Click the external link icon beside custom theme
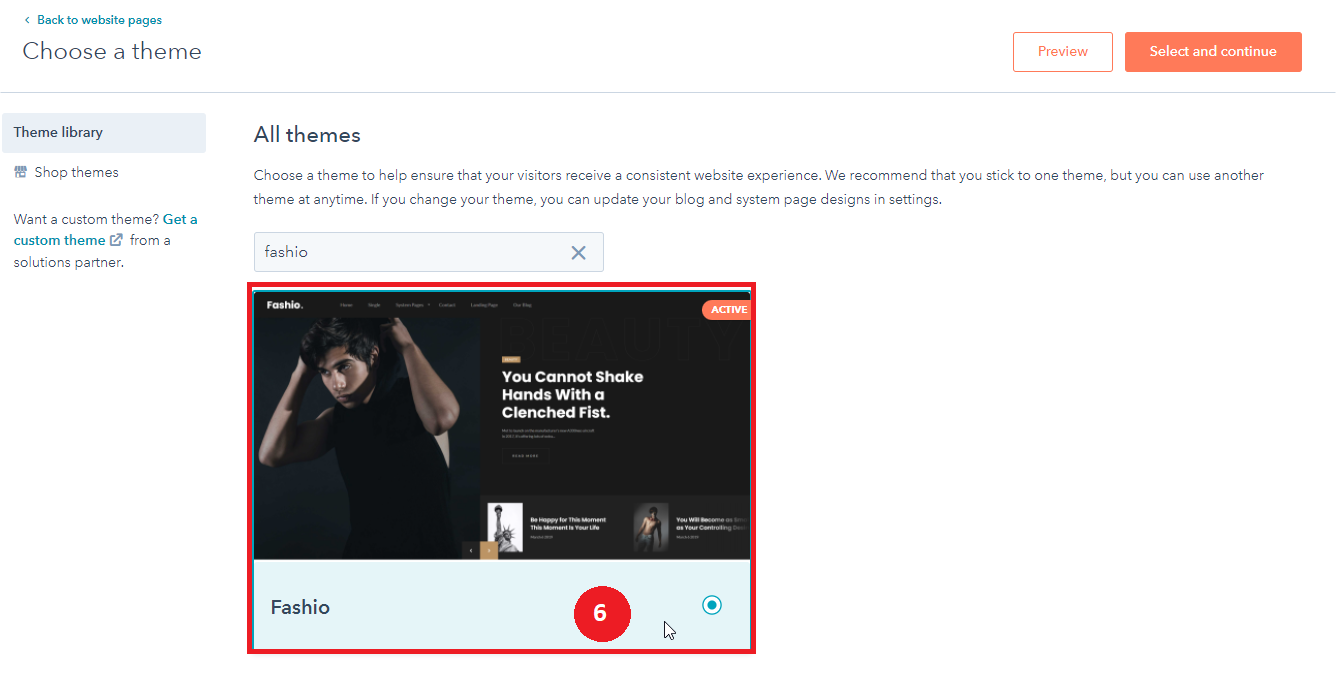1336x676 pixels. pos(117,240)
